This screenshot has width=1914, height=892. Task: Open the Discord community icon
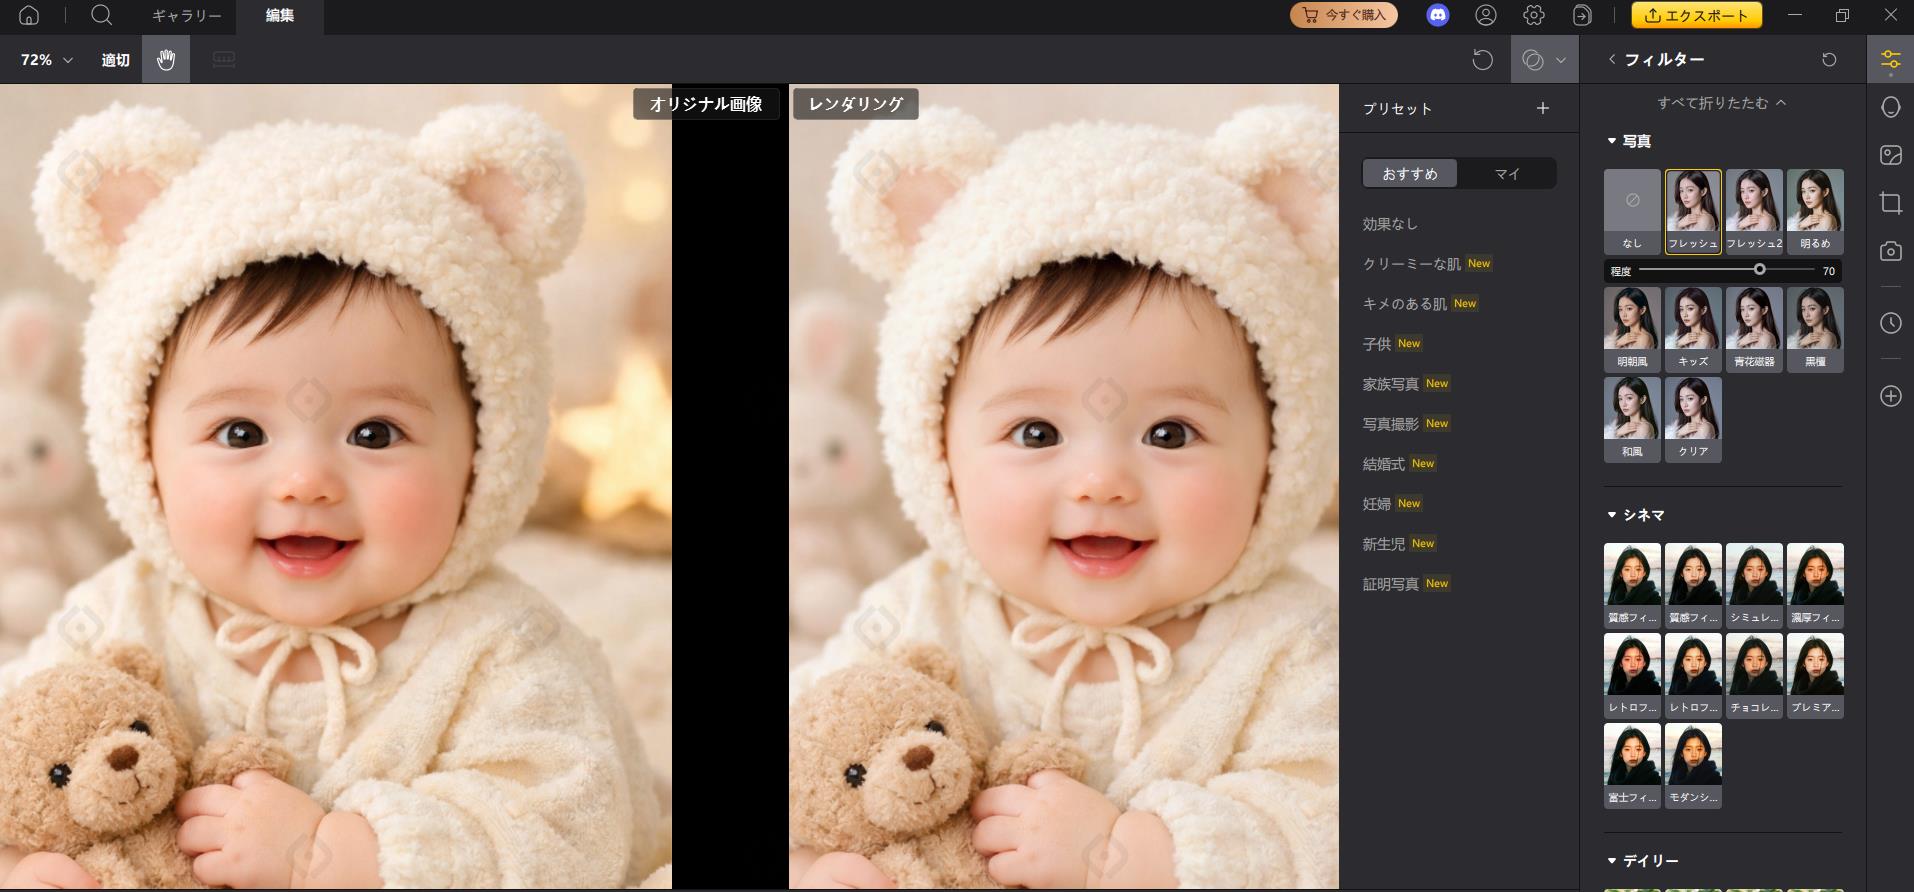(x=1438, y=15)
